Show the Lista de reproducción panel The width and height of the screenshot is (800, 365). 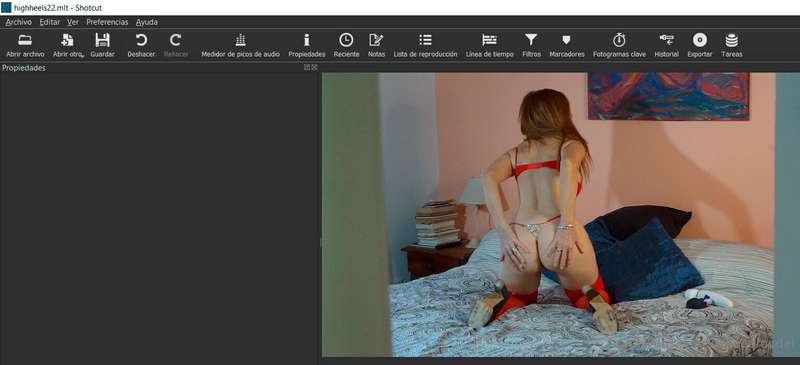pyautogui.click(x=426, y=45)
